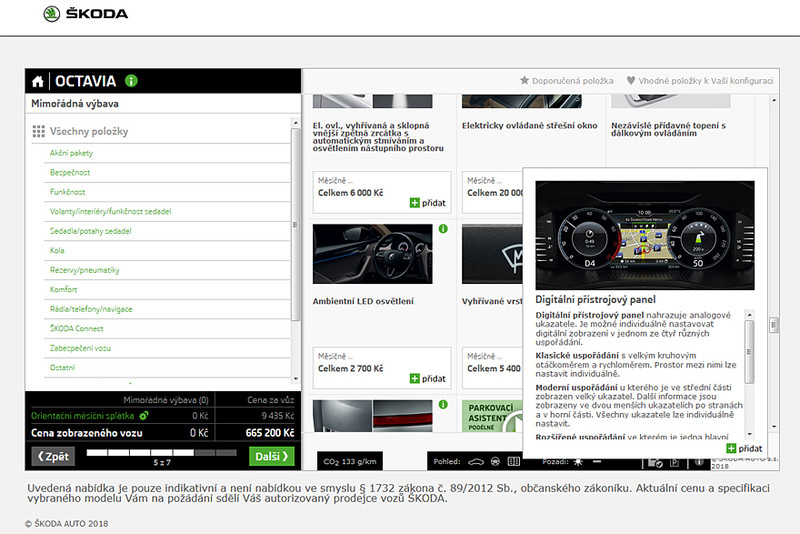
Task: Continue with the green Další button
Action: point(272,456)
